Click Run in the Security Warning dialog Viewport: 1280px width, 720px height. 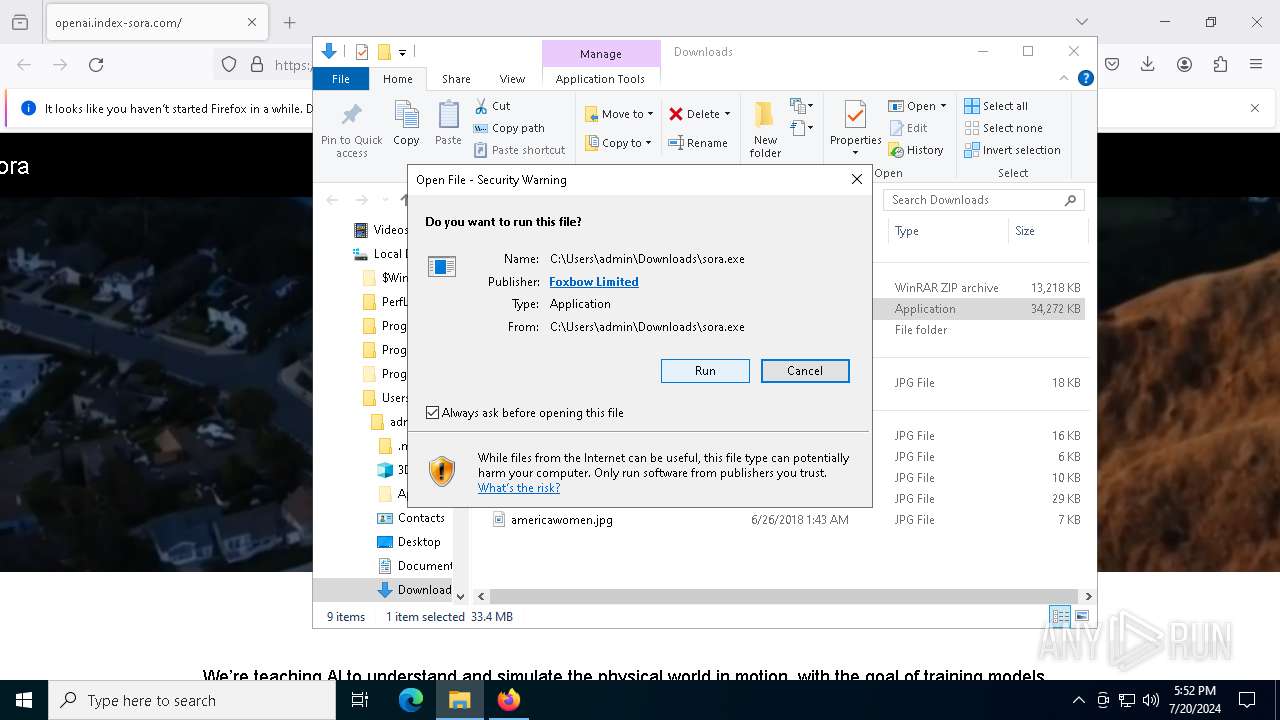pyautogui.click(x=705, y=371)
